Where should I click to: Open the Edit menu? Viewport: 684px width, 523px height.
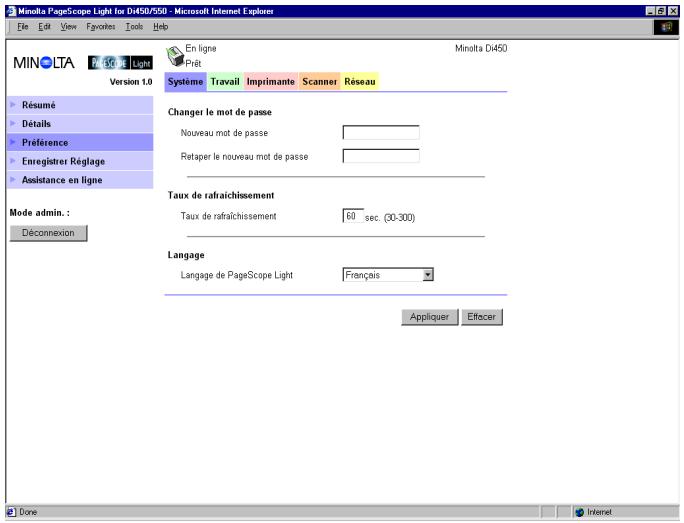tap(44, 27)
